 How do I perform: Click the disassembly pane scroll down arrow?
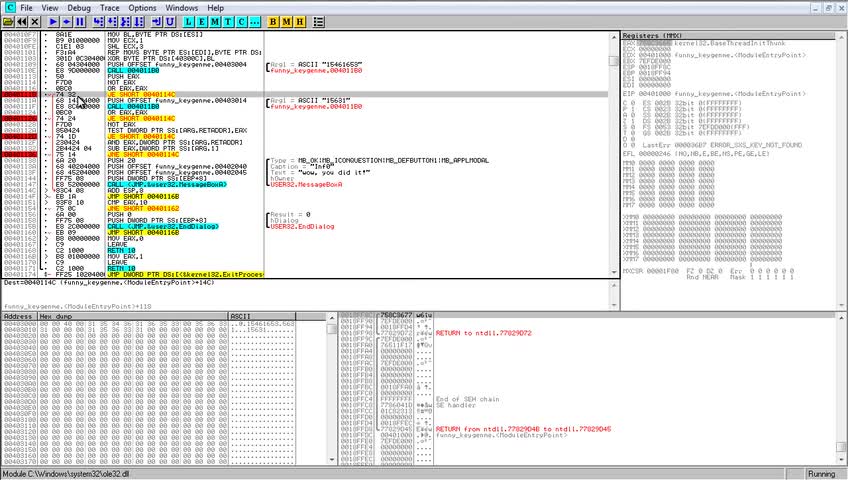tap(614, 272)
